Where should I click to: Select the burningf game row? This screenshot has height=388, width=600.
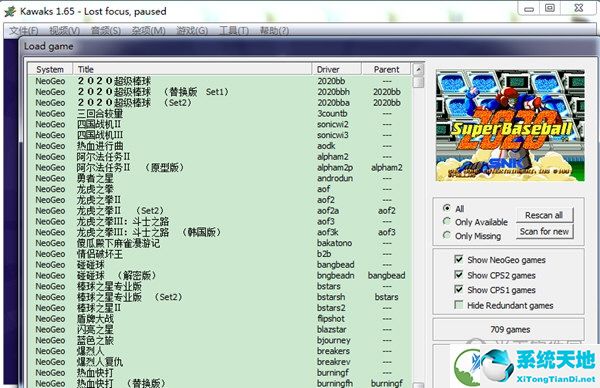(x=220, y=372)
